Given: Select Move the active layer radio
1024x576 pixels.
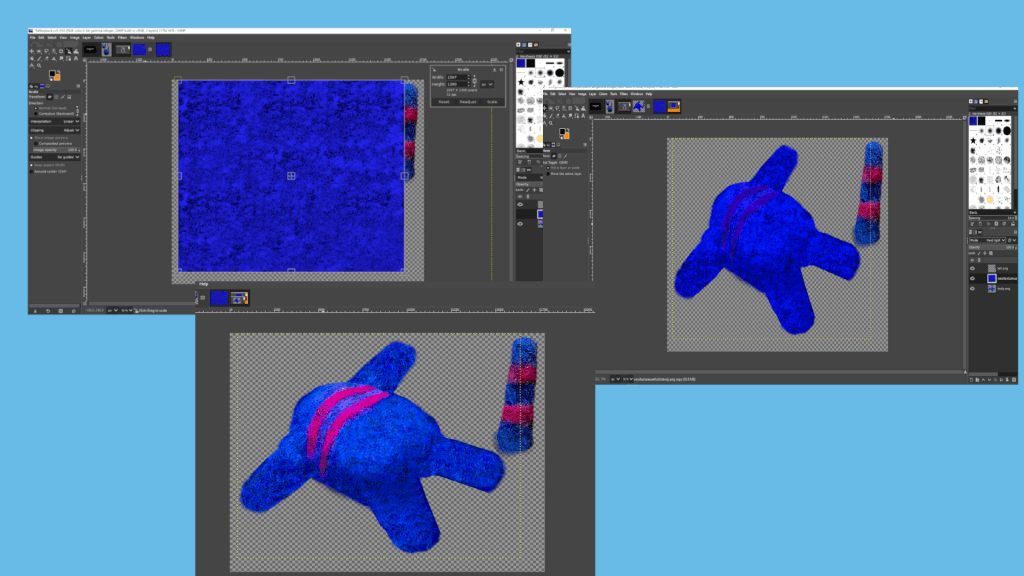Looking at the screenshot, I should coord(548,174).
